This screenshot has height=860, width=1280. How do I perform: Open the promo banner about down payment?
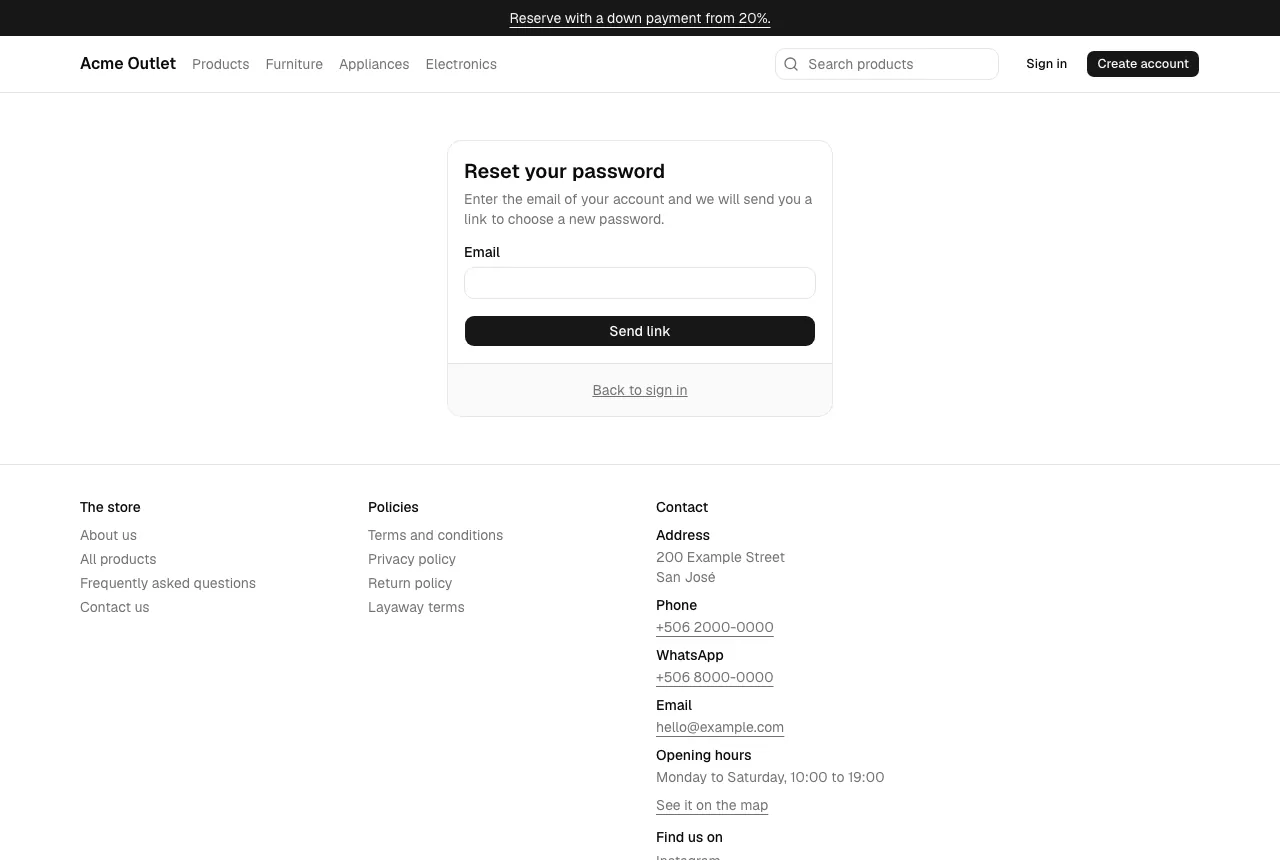click(x=640, y=18)
